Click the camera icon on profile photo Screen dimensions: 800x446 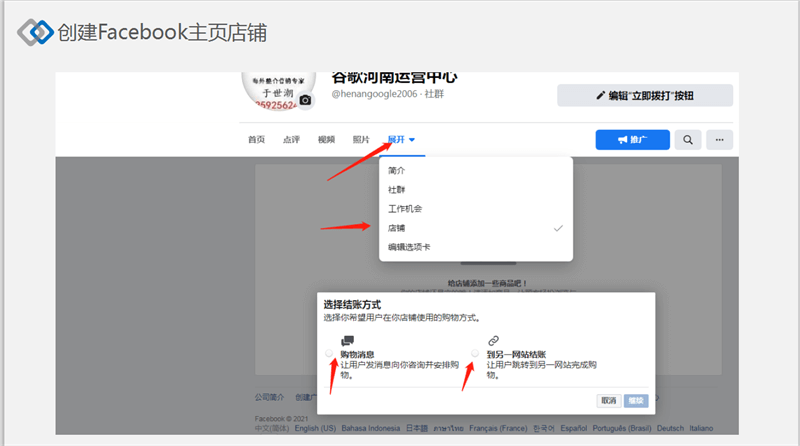coord(305,100)
